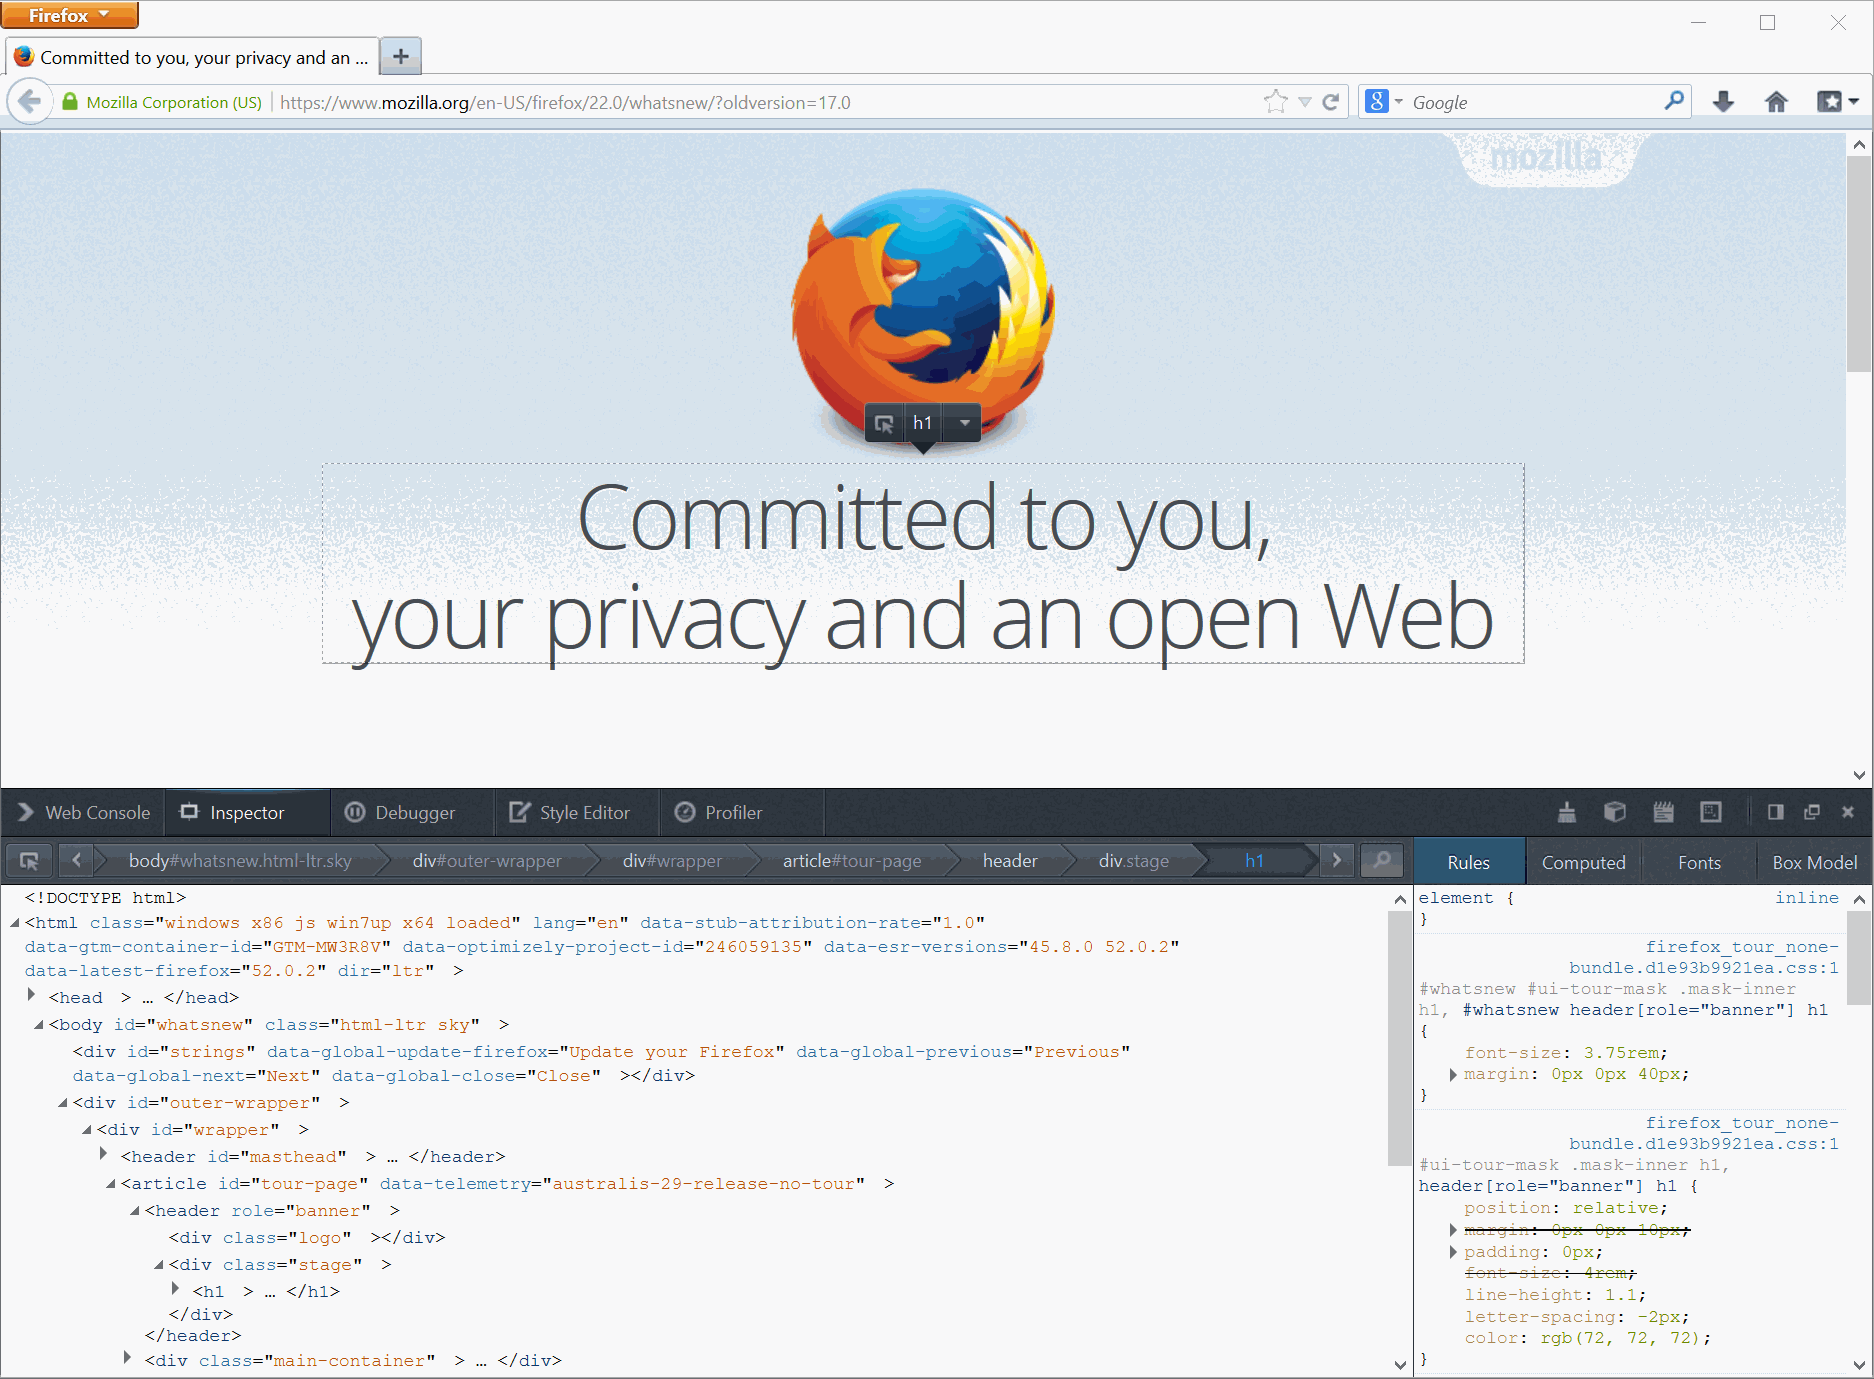
Task: Open the Google search engine dropdown
Action: (1385, 102)
